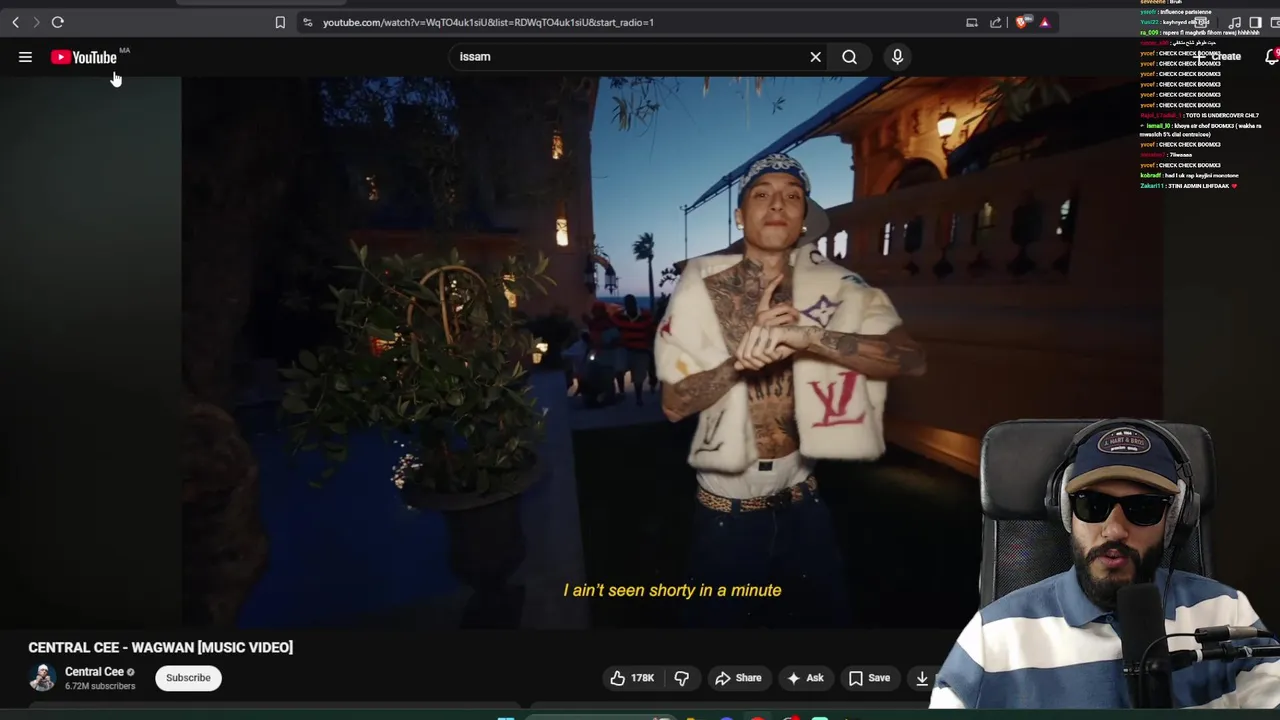Like the video with thumbs up 178K
1280x720 pixels.
(x=632, y=678)
